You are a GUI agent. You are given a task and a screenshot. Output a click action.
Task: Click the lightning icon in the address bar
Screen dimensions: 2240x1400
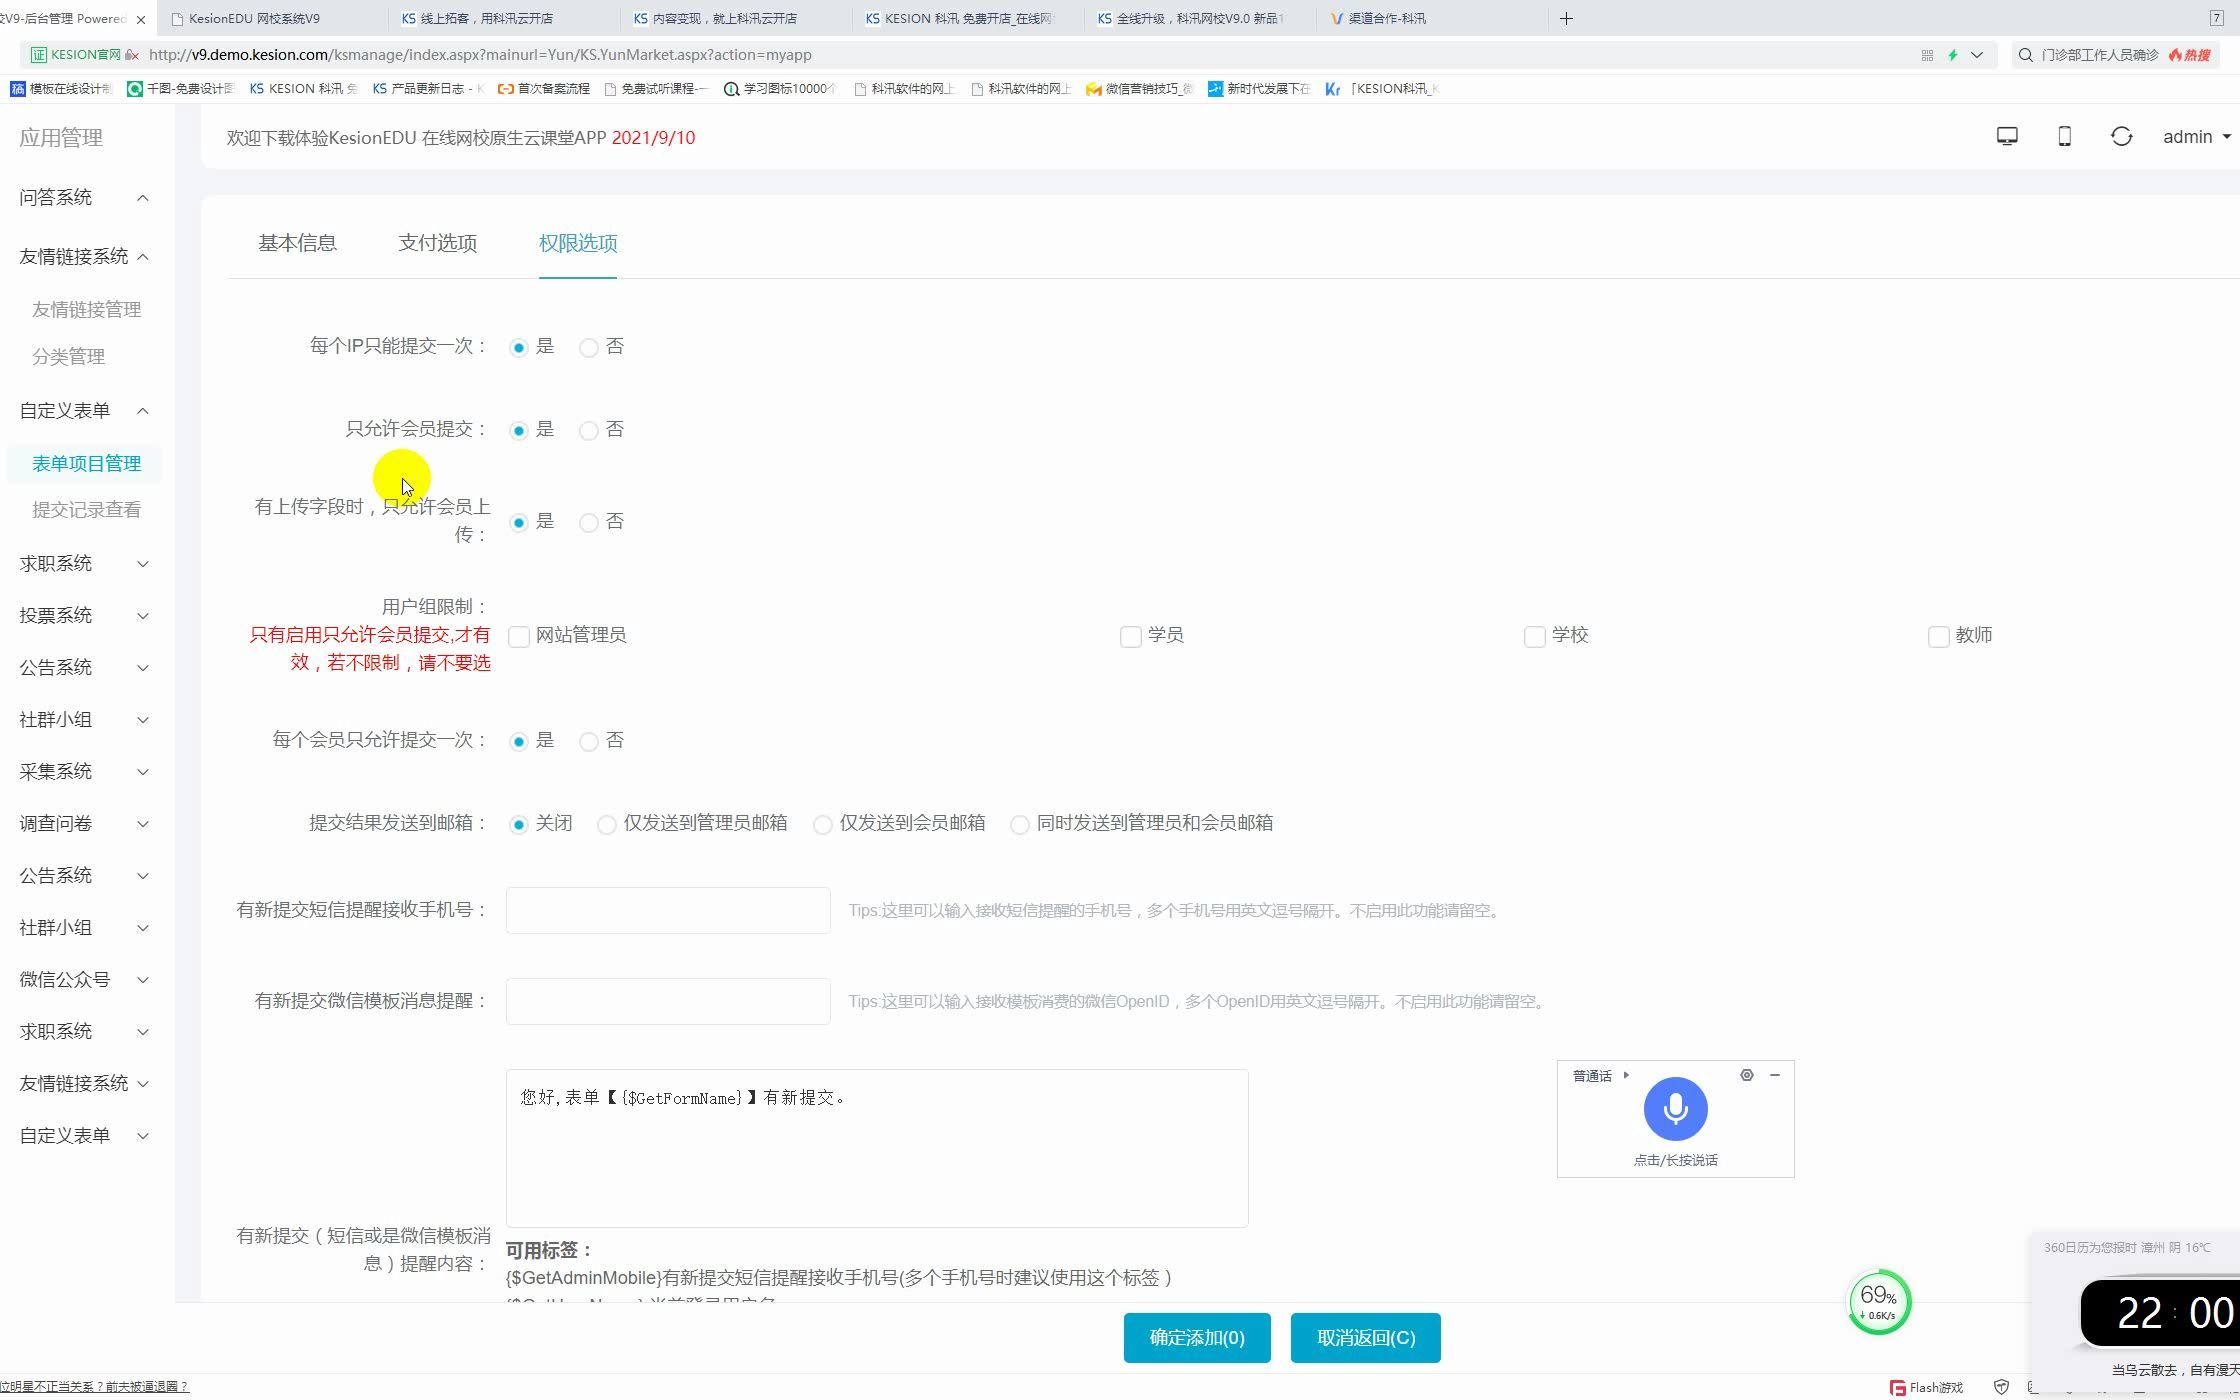(1952, 55)
